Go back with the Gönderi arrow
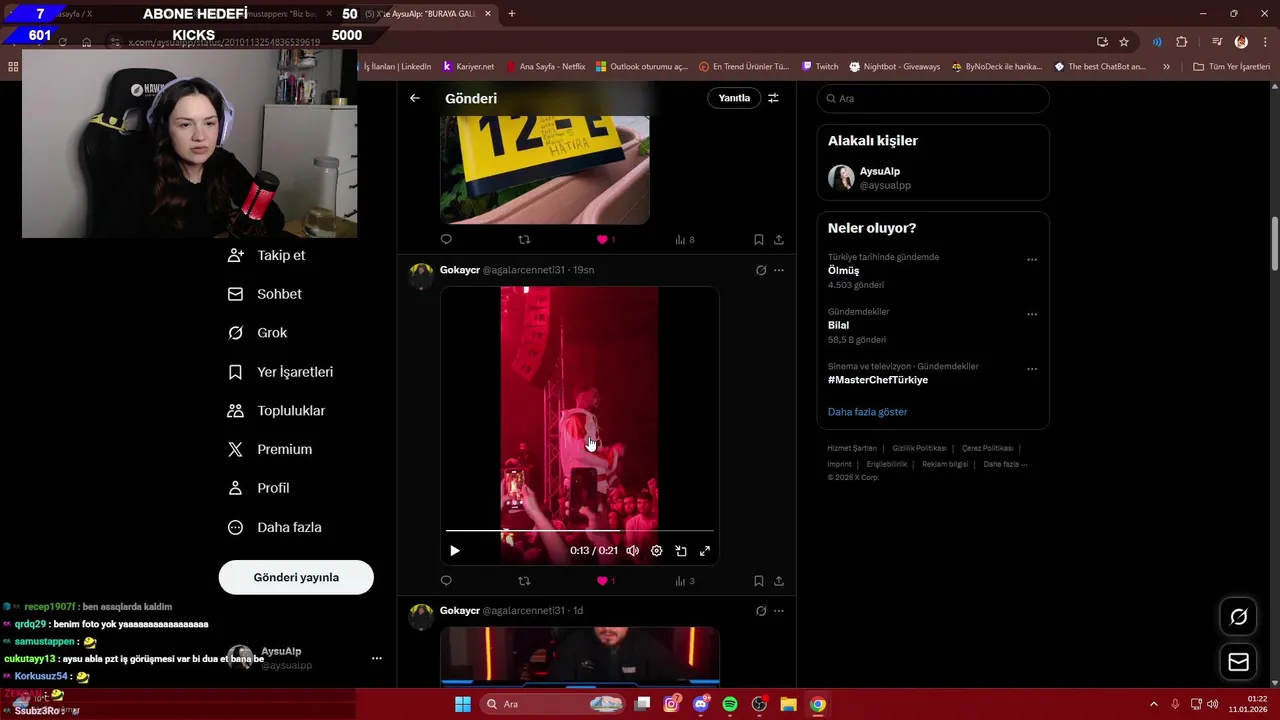Image resolution: width=1280 pixels, height=720 pixels. point(415,98)
